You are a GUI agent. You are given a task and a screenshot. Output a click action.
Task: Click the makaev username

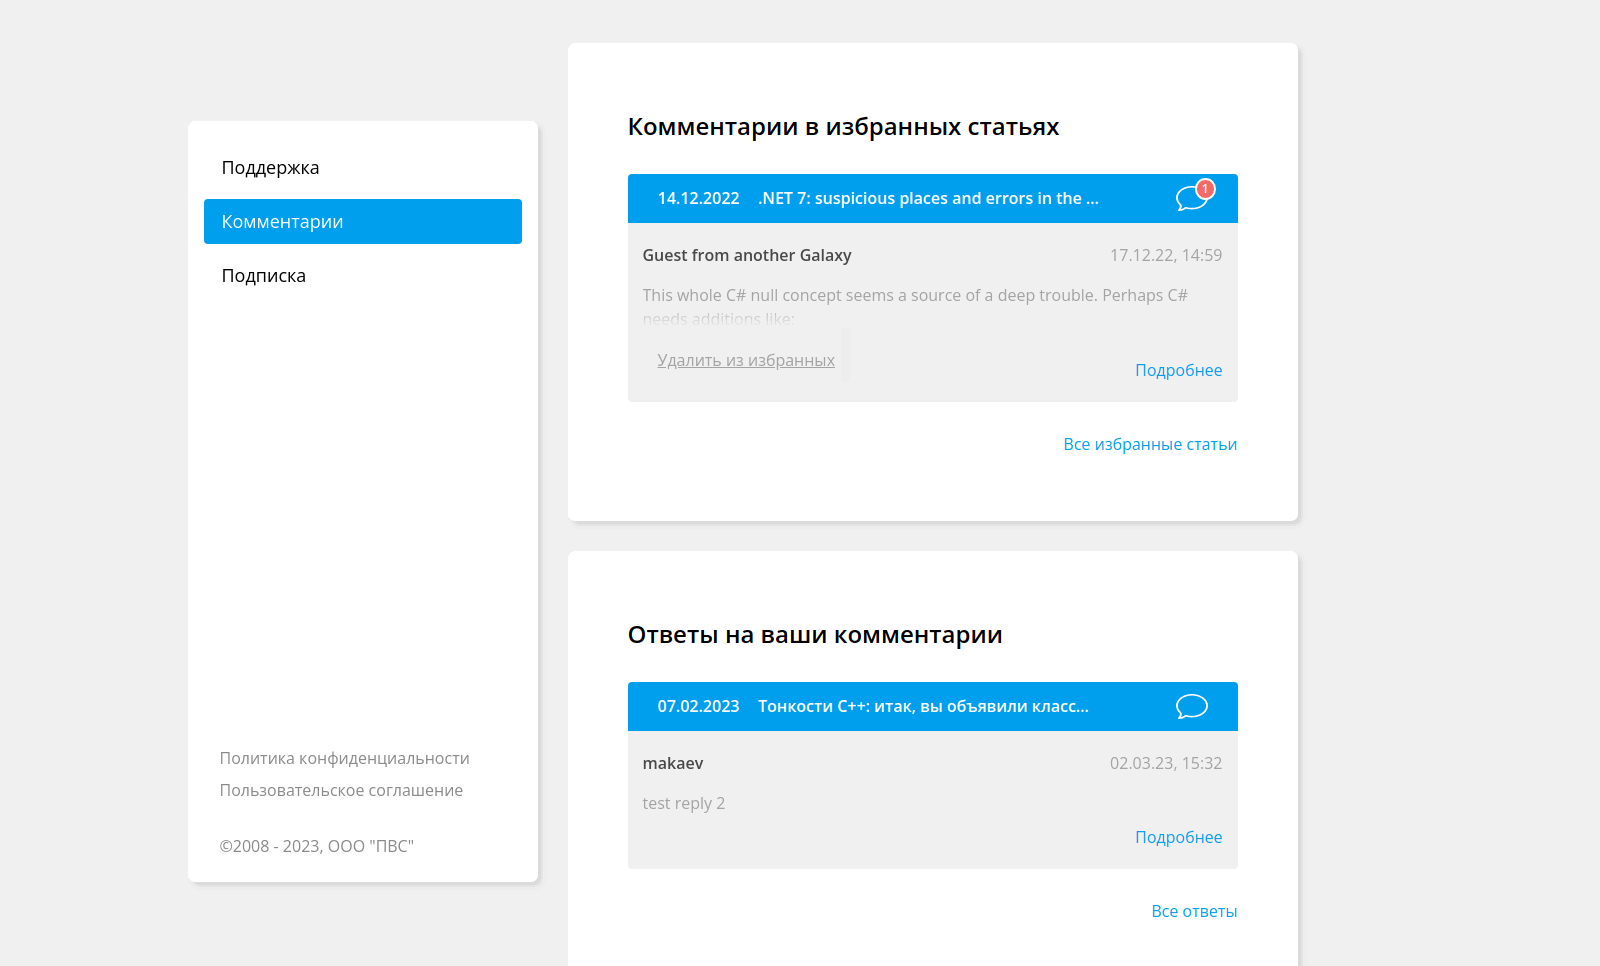point(673,763)
